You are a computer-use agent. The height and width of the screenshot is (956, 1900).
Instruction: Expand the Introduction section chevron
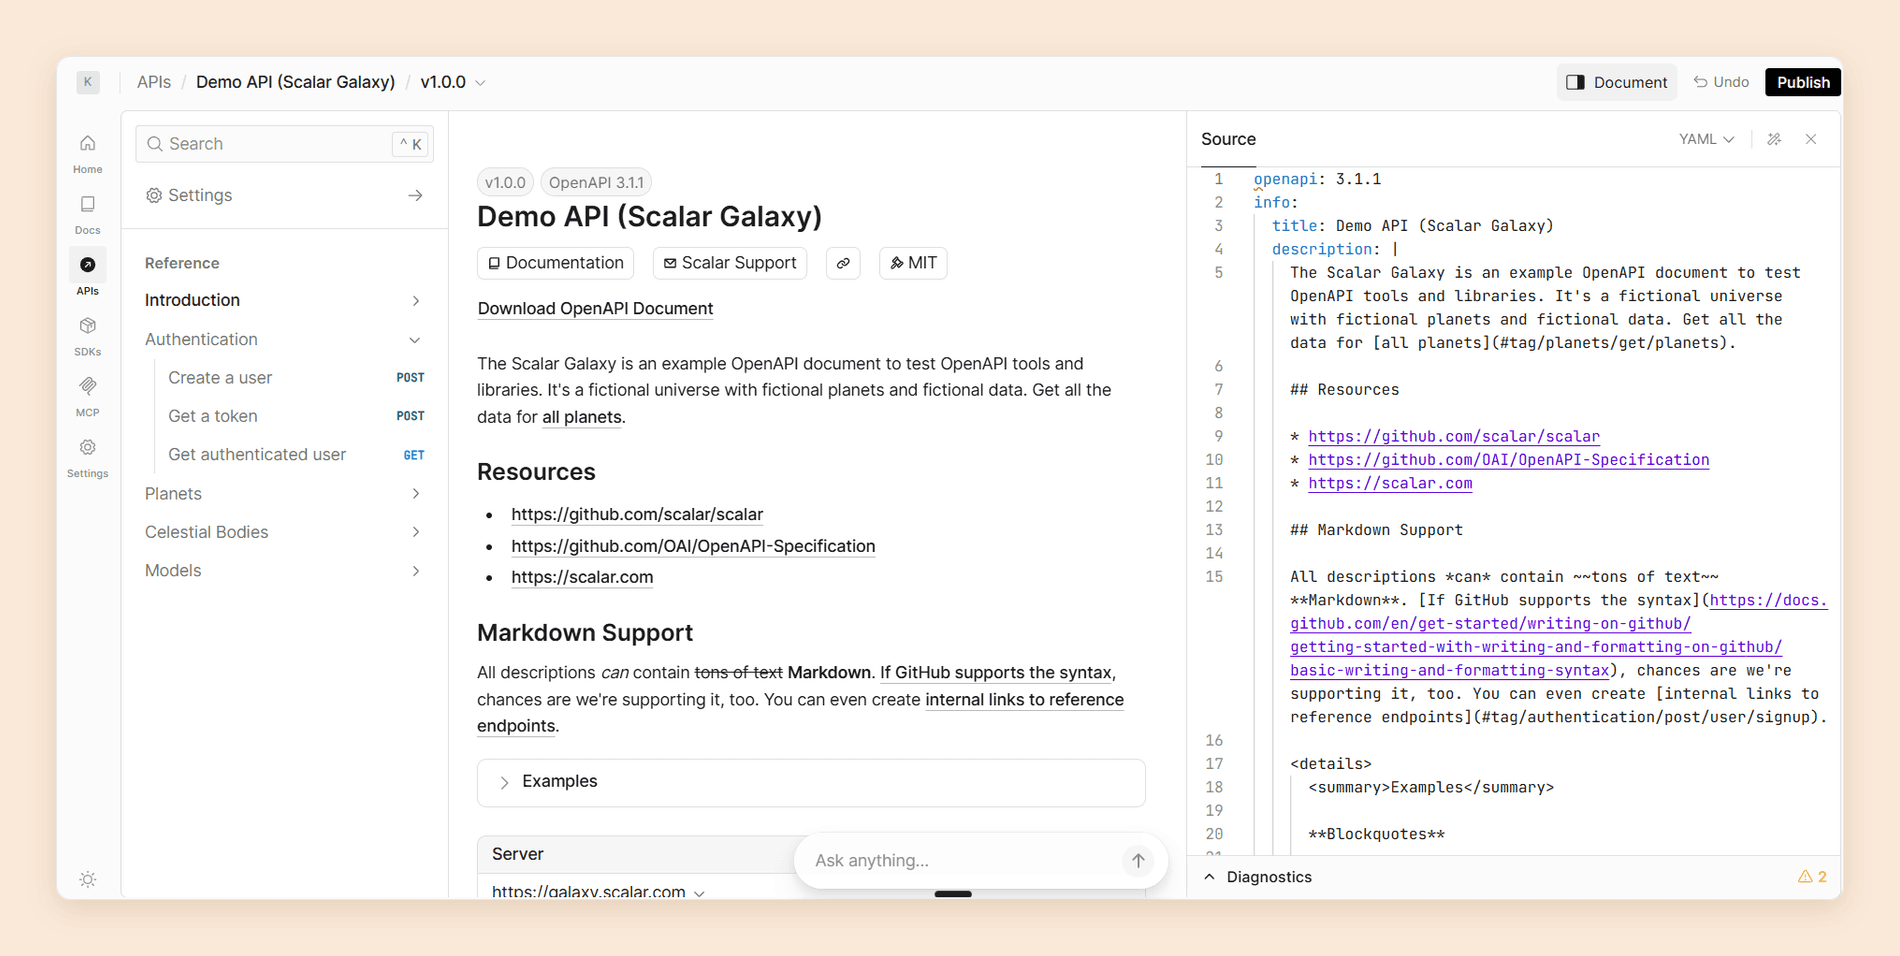tap(416, 300)
